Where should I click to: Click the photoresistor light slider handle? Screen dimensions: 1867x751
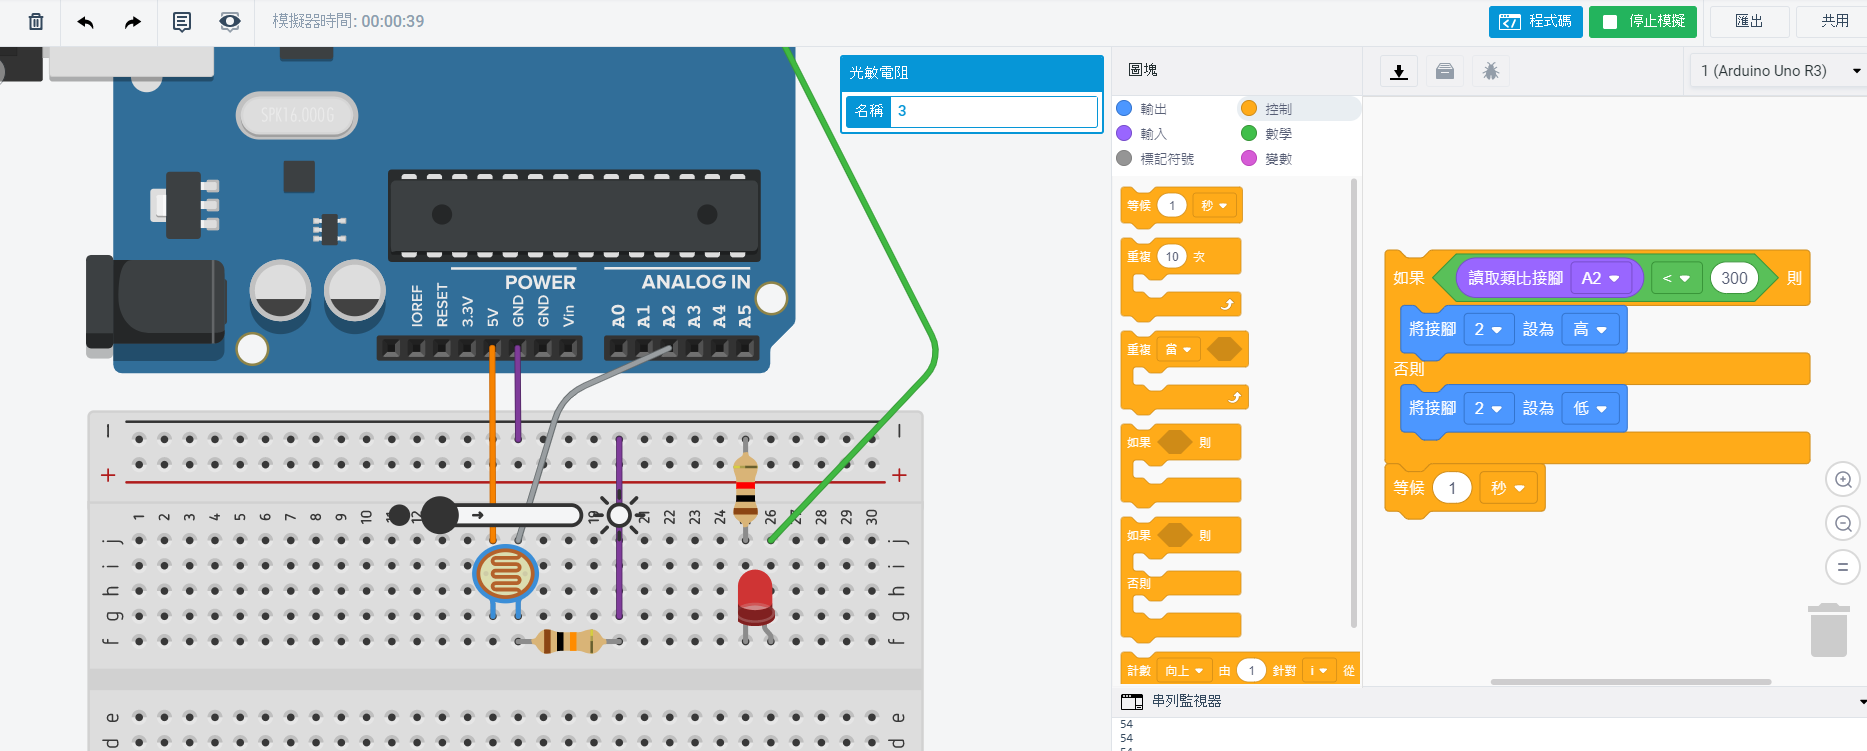point(439,515)
